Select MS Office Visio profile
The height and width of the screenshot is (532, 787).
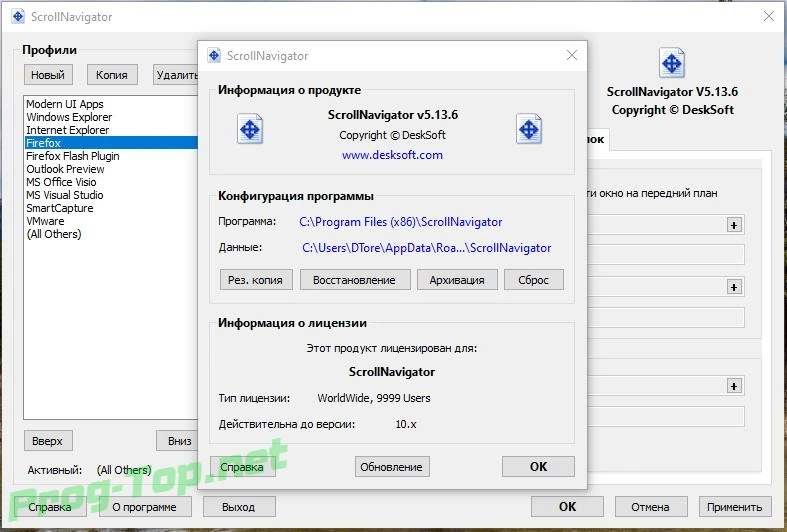tap(111, 182)
